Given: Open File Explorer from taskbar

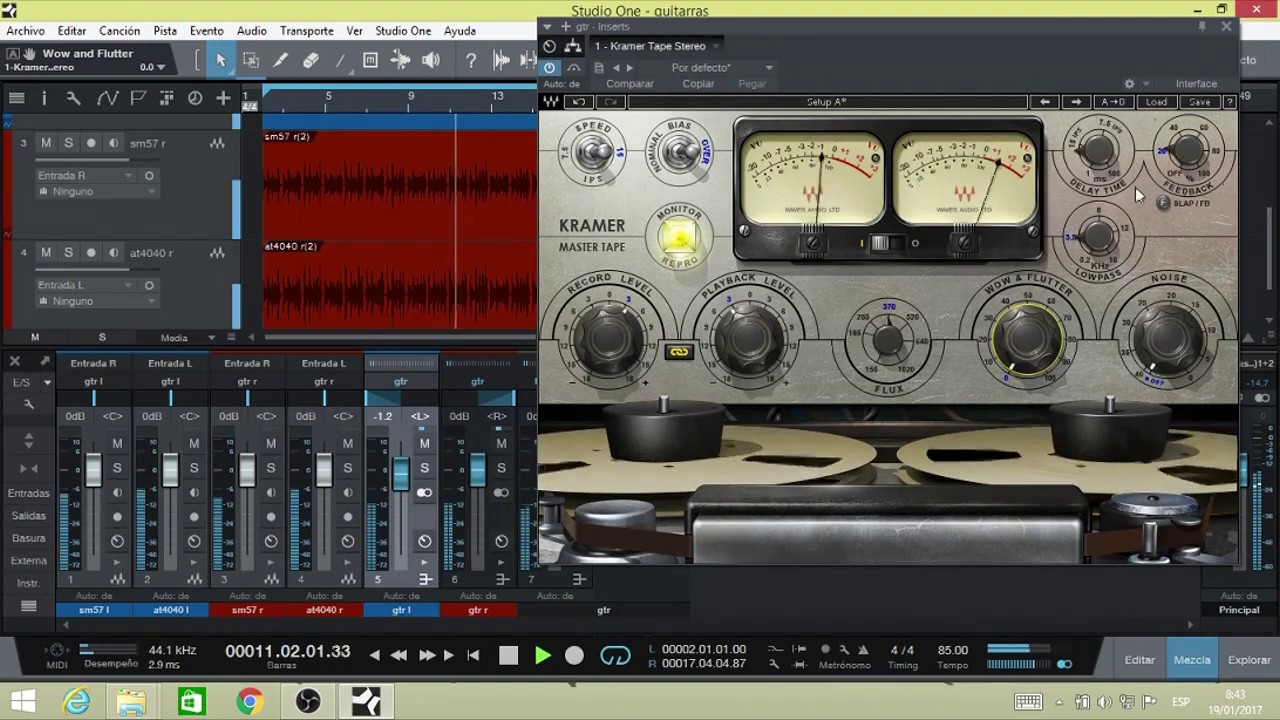Looking at the screenshot, I should (x=133, y=702).
